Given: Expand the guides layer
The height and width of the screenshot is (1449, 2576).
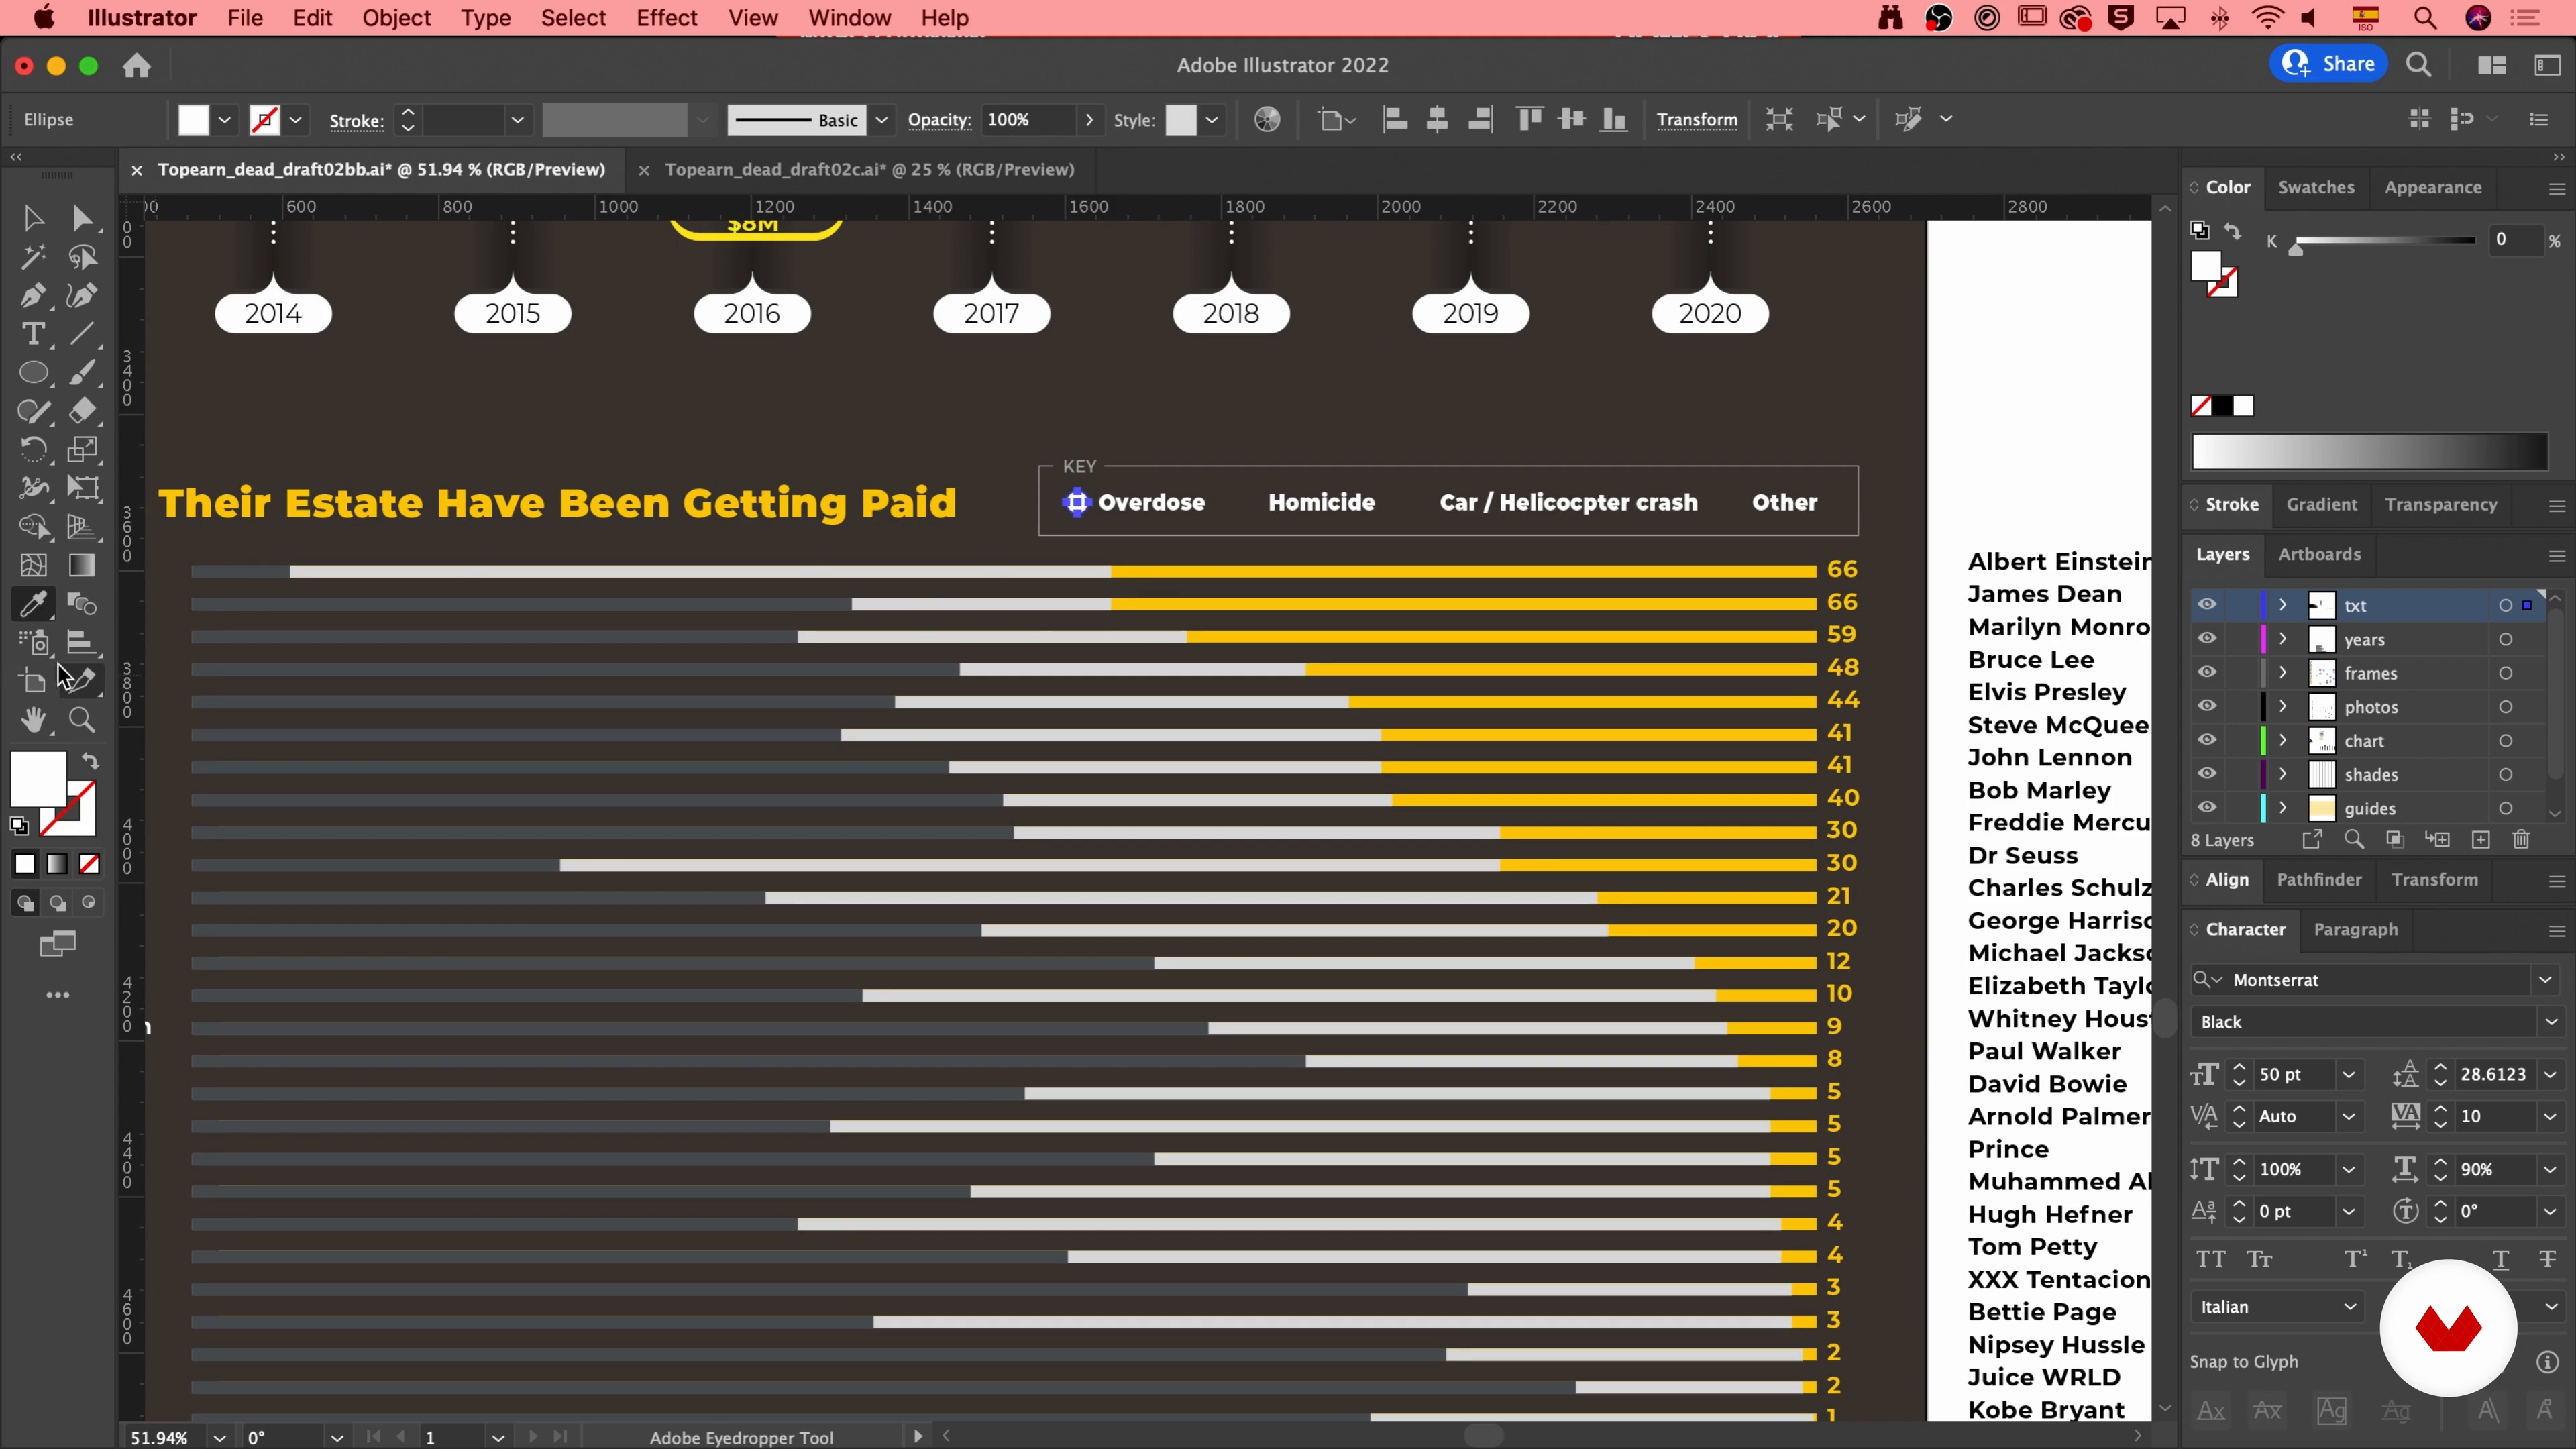Looking at the screenshot, I should pyautogui.click(x=2283, y=807).
